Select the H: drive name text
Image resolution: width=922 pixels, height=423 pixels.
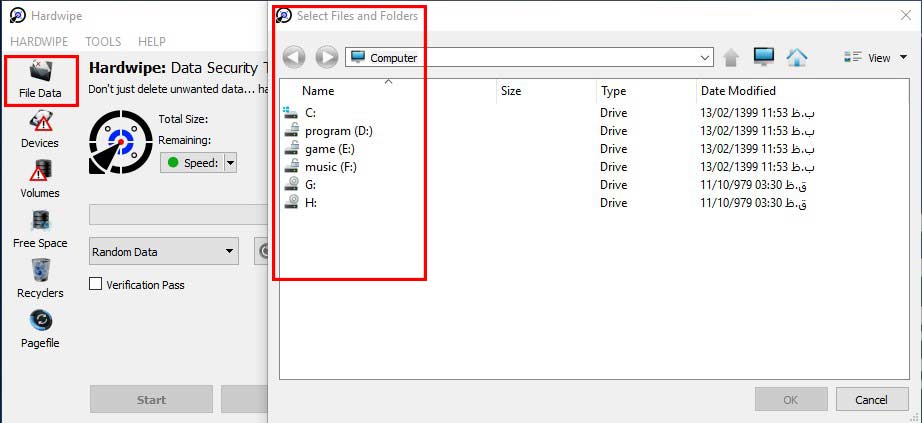(311, 202)
